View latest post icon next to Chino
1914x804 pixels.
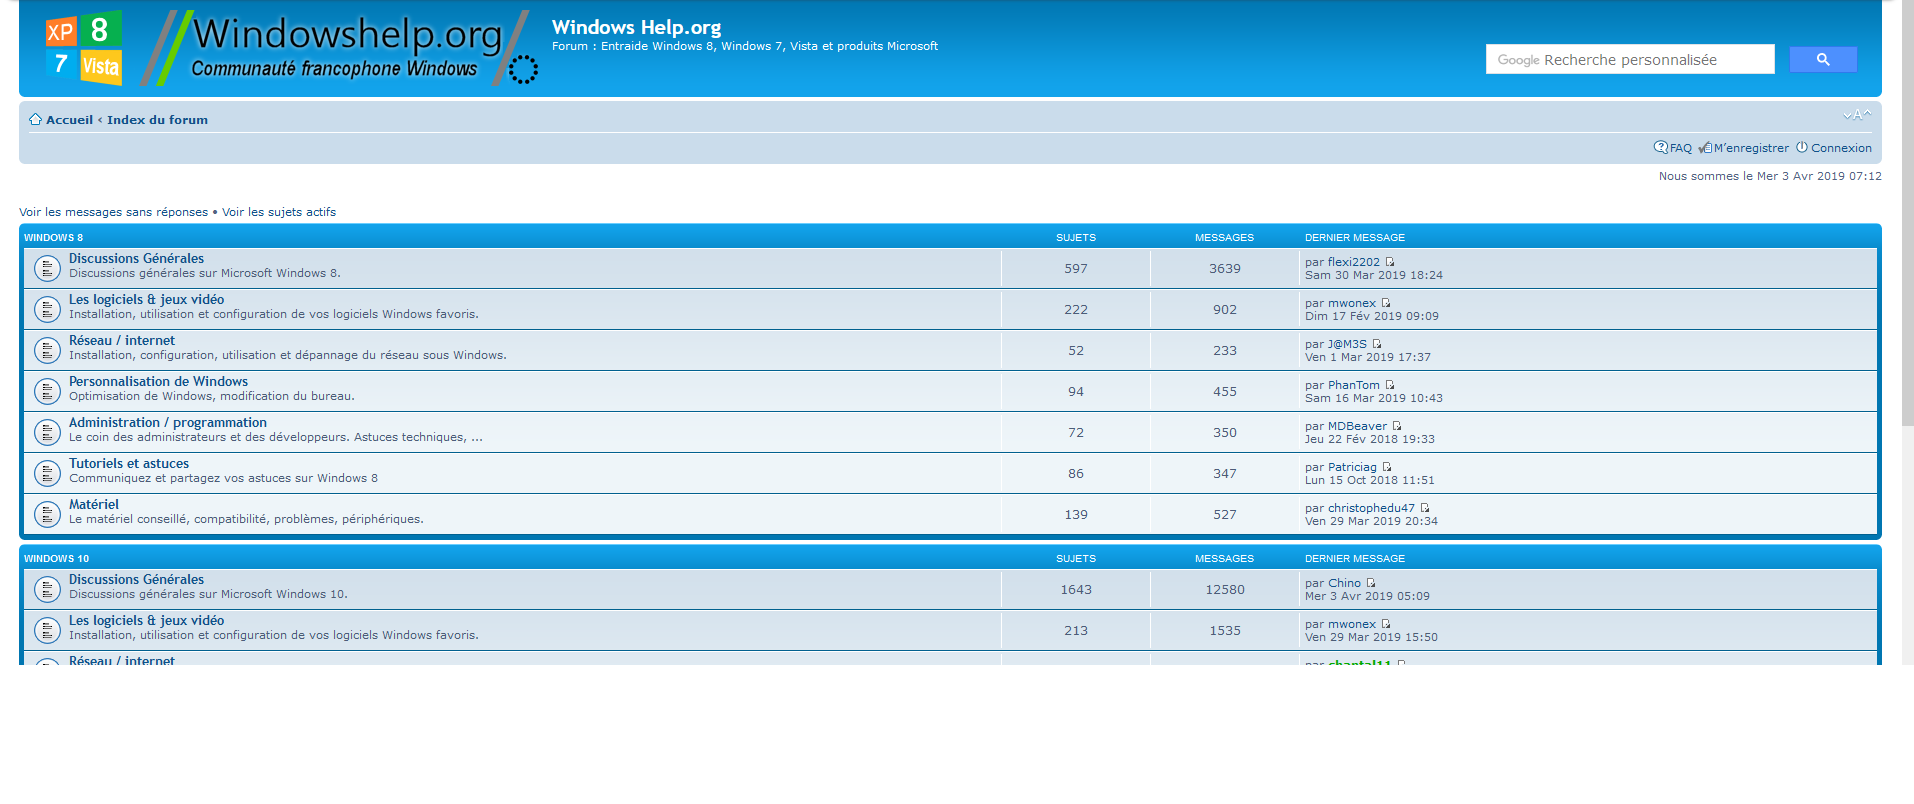(x=1371, y=583)
